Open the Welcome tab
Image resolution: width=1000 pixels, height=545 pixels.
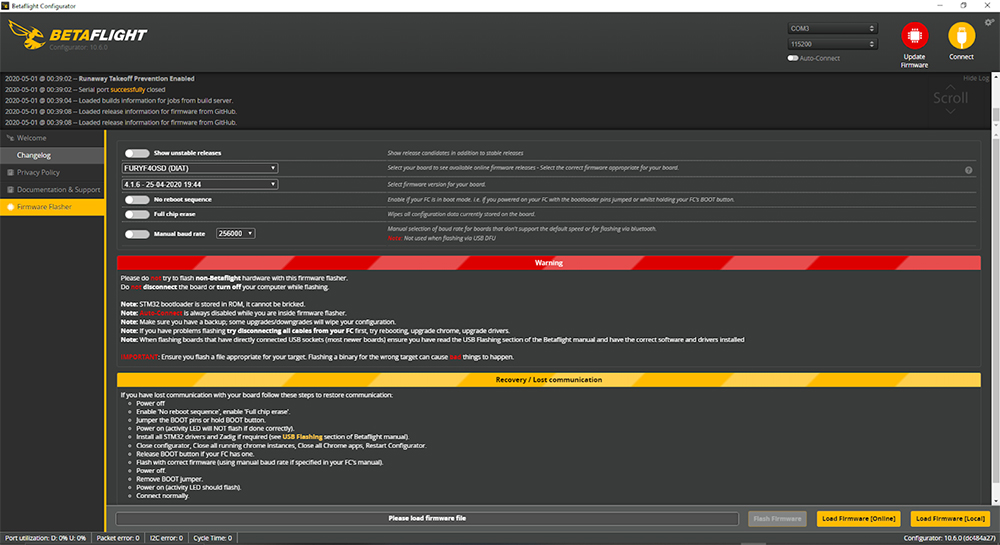[52, 138]
